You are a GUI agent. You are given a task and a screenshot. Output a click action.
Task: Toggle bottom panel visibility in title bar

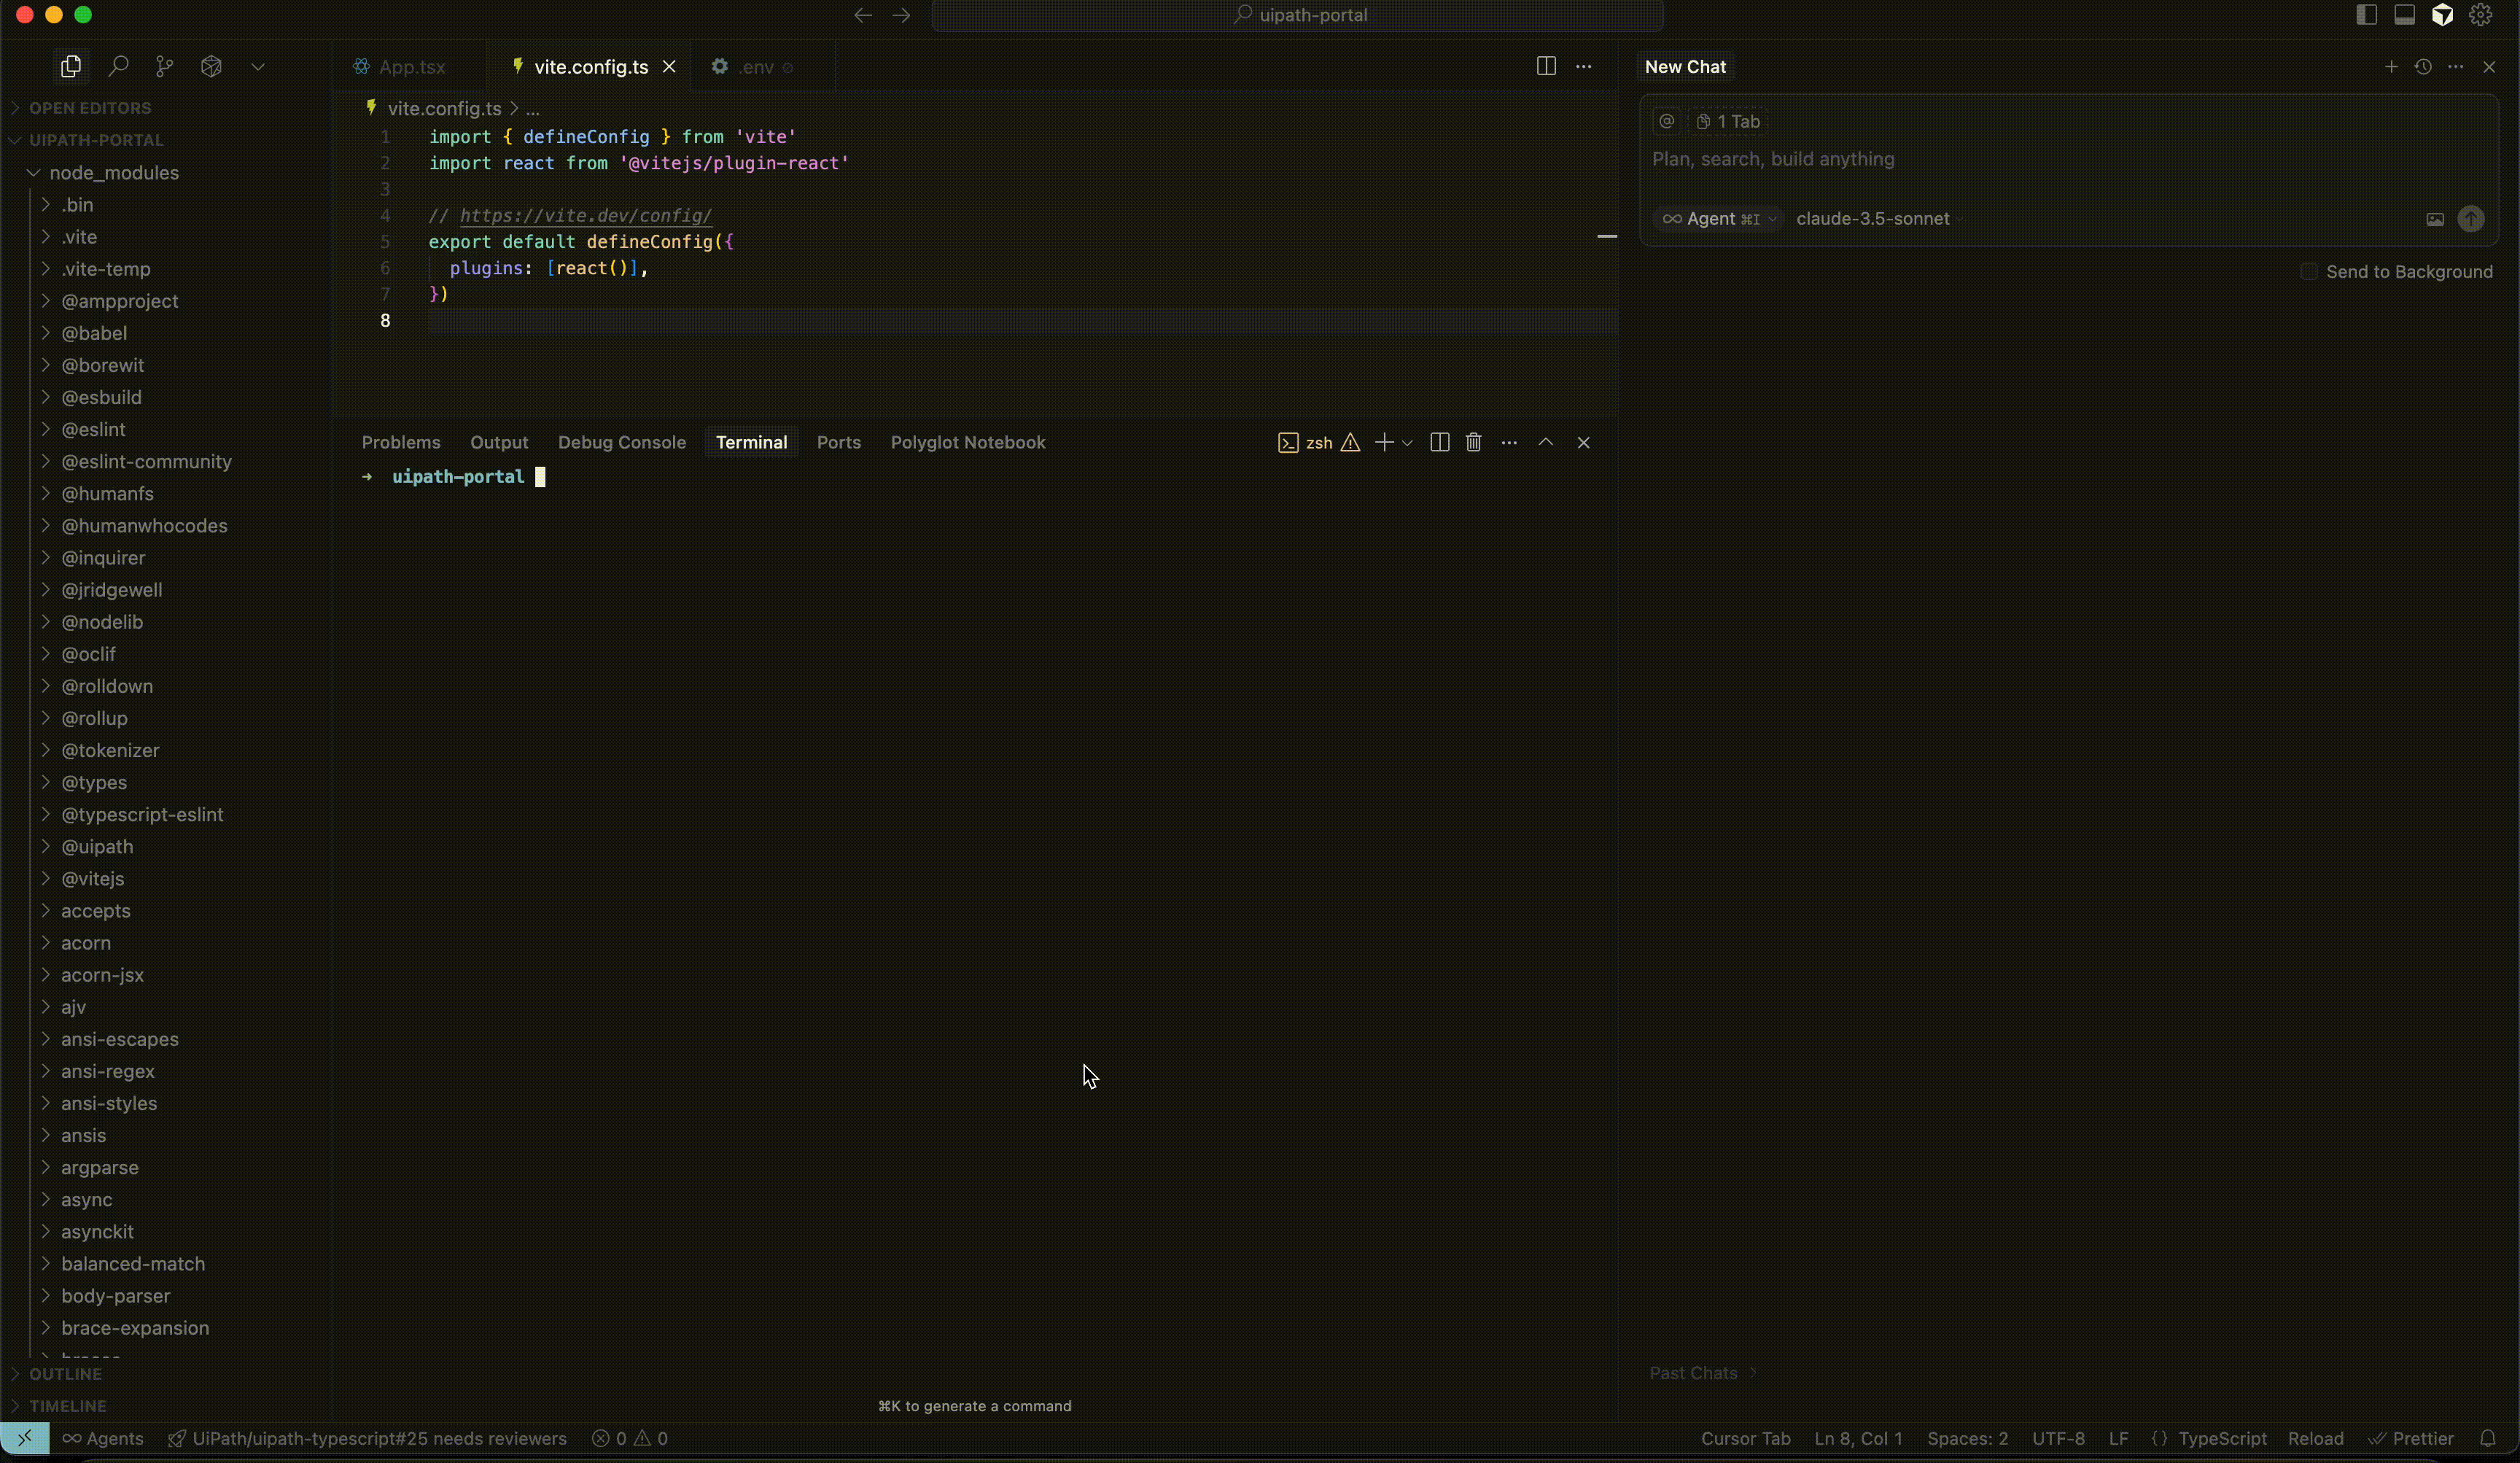(2404, 14)
